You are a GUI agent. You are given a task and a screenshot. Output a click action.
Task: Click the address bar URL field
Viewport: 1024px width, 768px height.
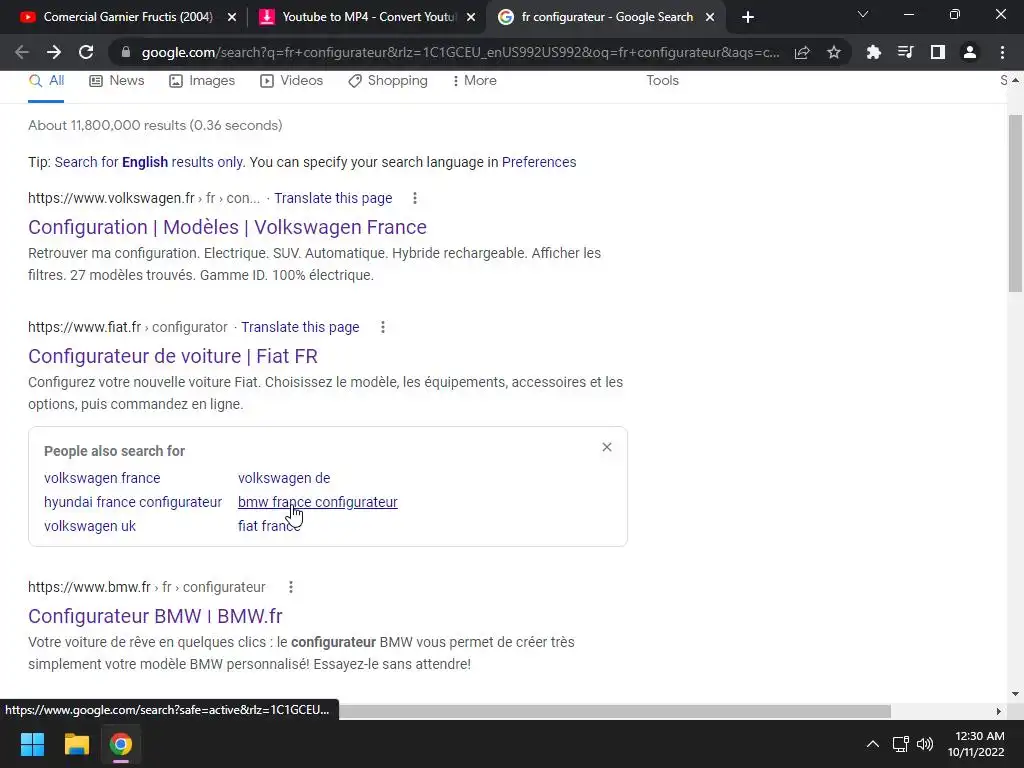(x=460, y=52)
